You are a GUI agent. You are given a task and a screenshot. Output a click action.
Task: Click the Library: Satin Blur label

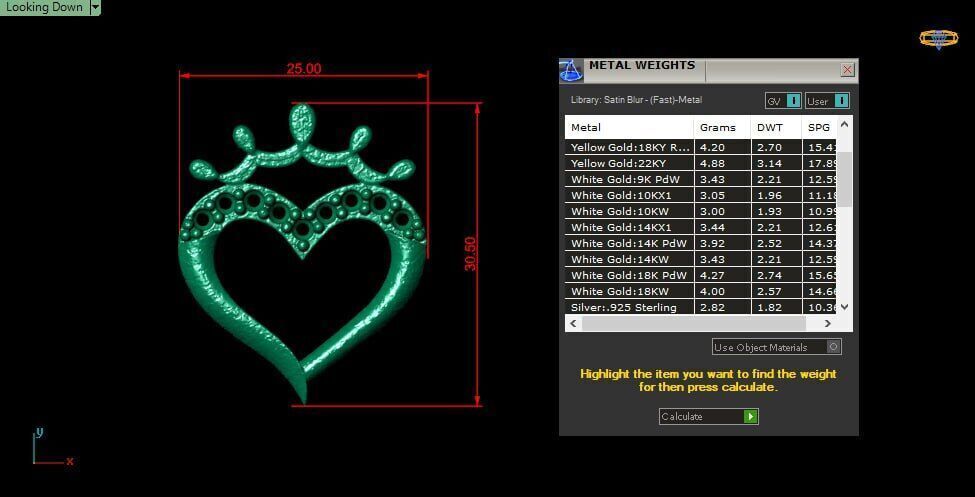point(636,100)
